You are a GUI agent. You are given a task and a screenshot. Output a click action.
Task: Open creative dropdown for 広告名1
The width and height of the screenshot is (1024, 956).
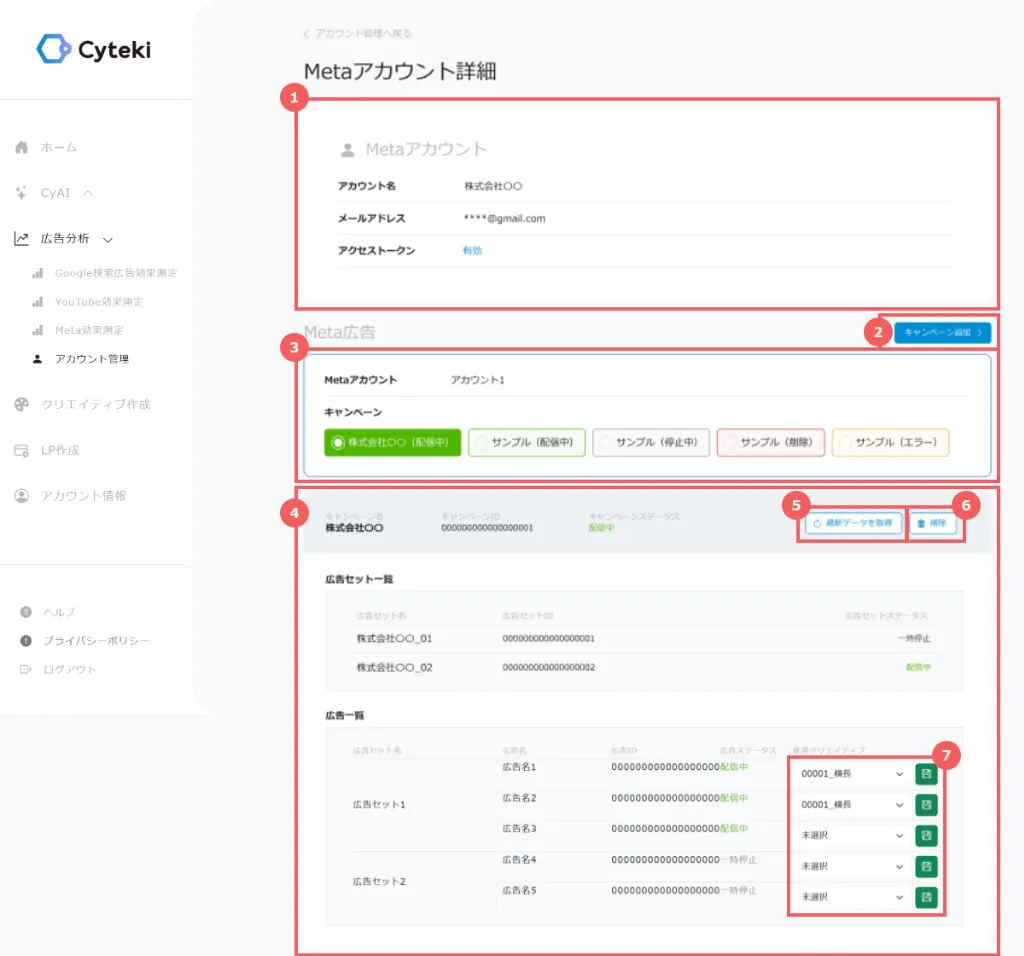coord(852,774)
